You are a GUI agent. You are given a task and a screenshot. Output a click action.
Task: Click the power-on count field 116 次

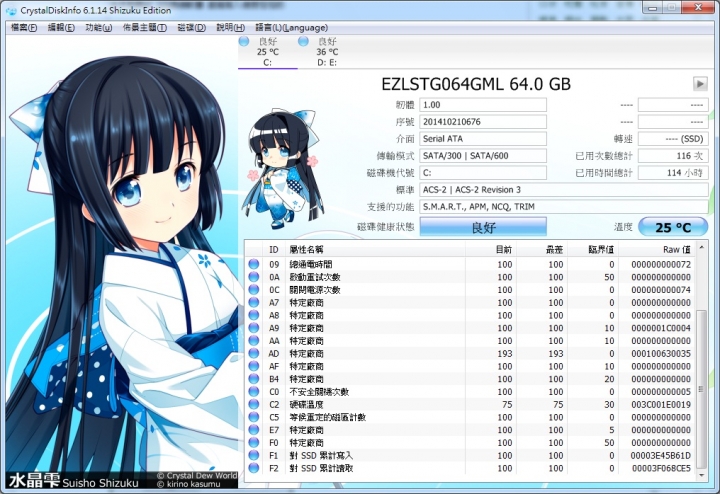673,156
